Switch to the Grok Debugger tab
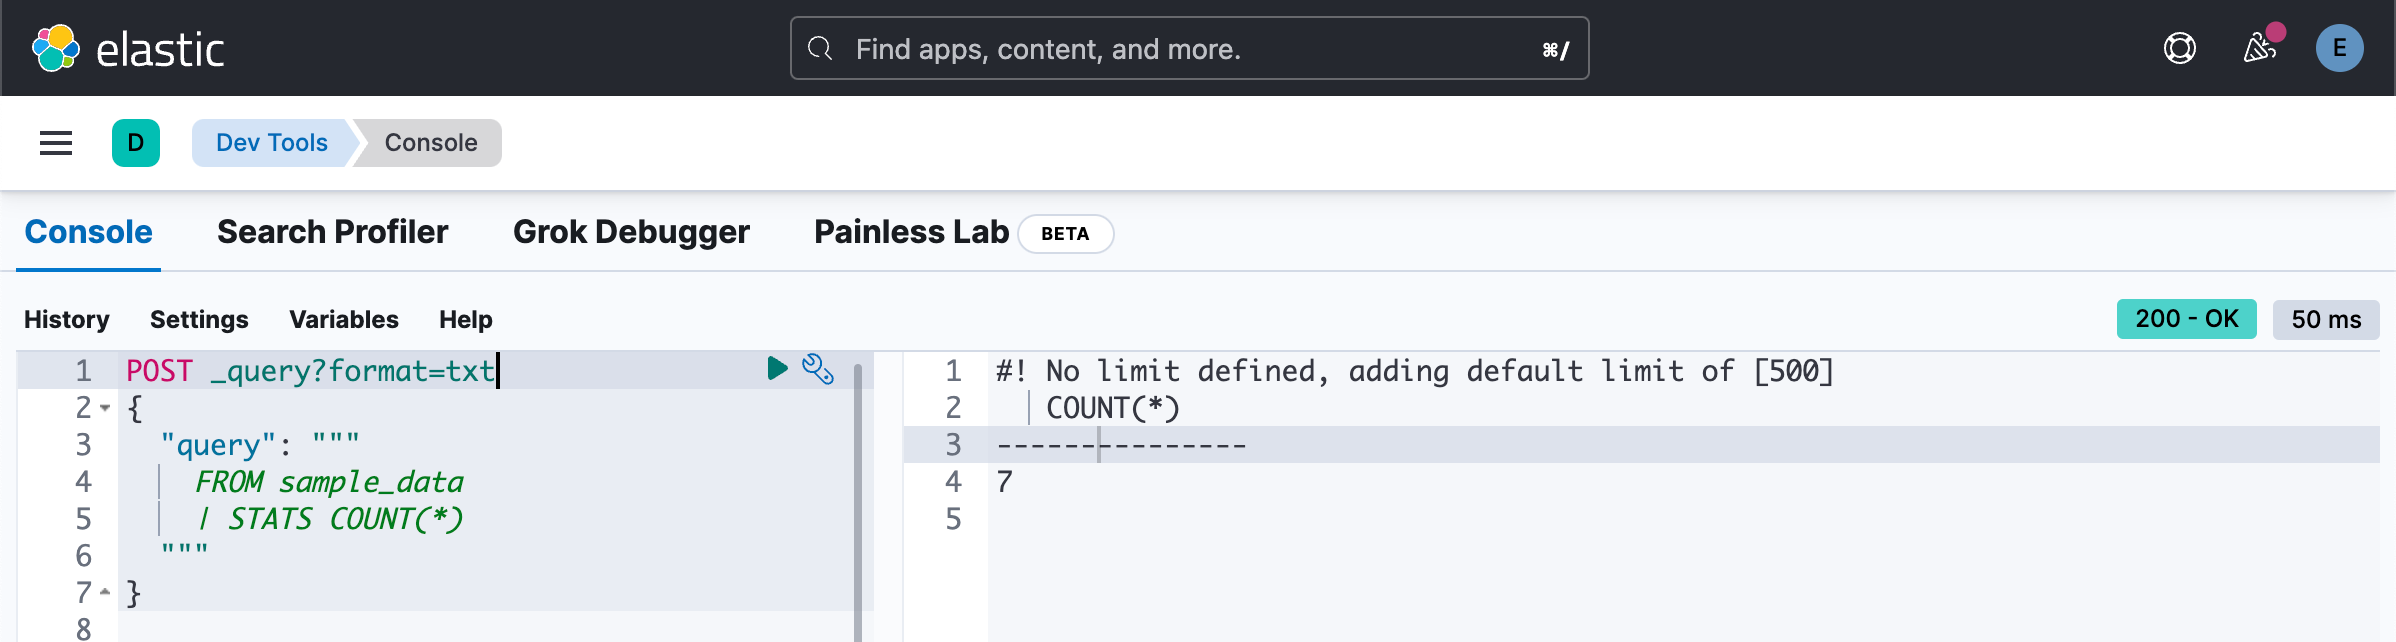The height and width of the screenshot is (642, 2396). coord(631,232)
